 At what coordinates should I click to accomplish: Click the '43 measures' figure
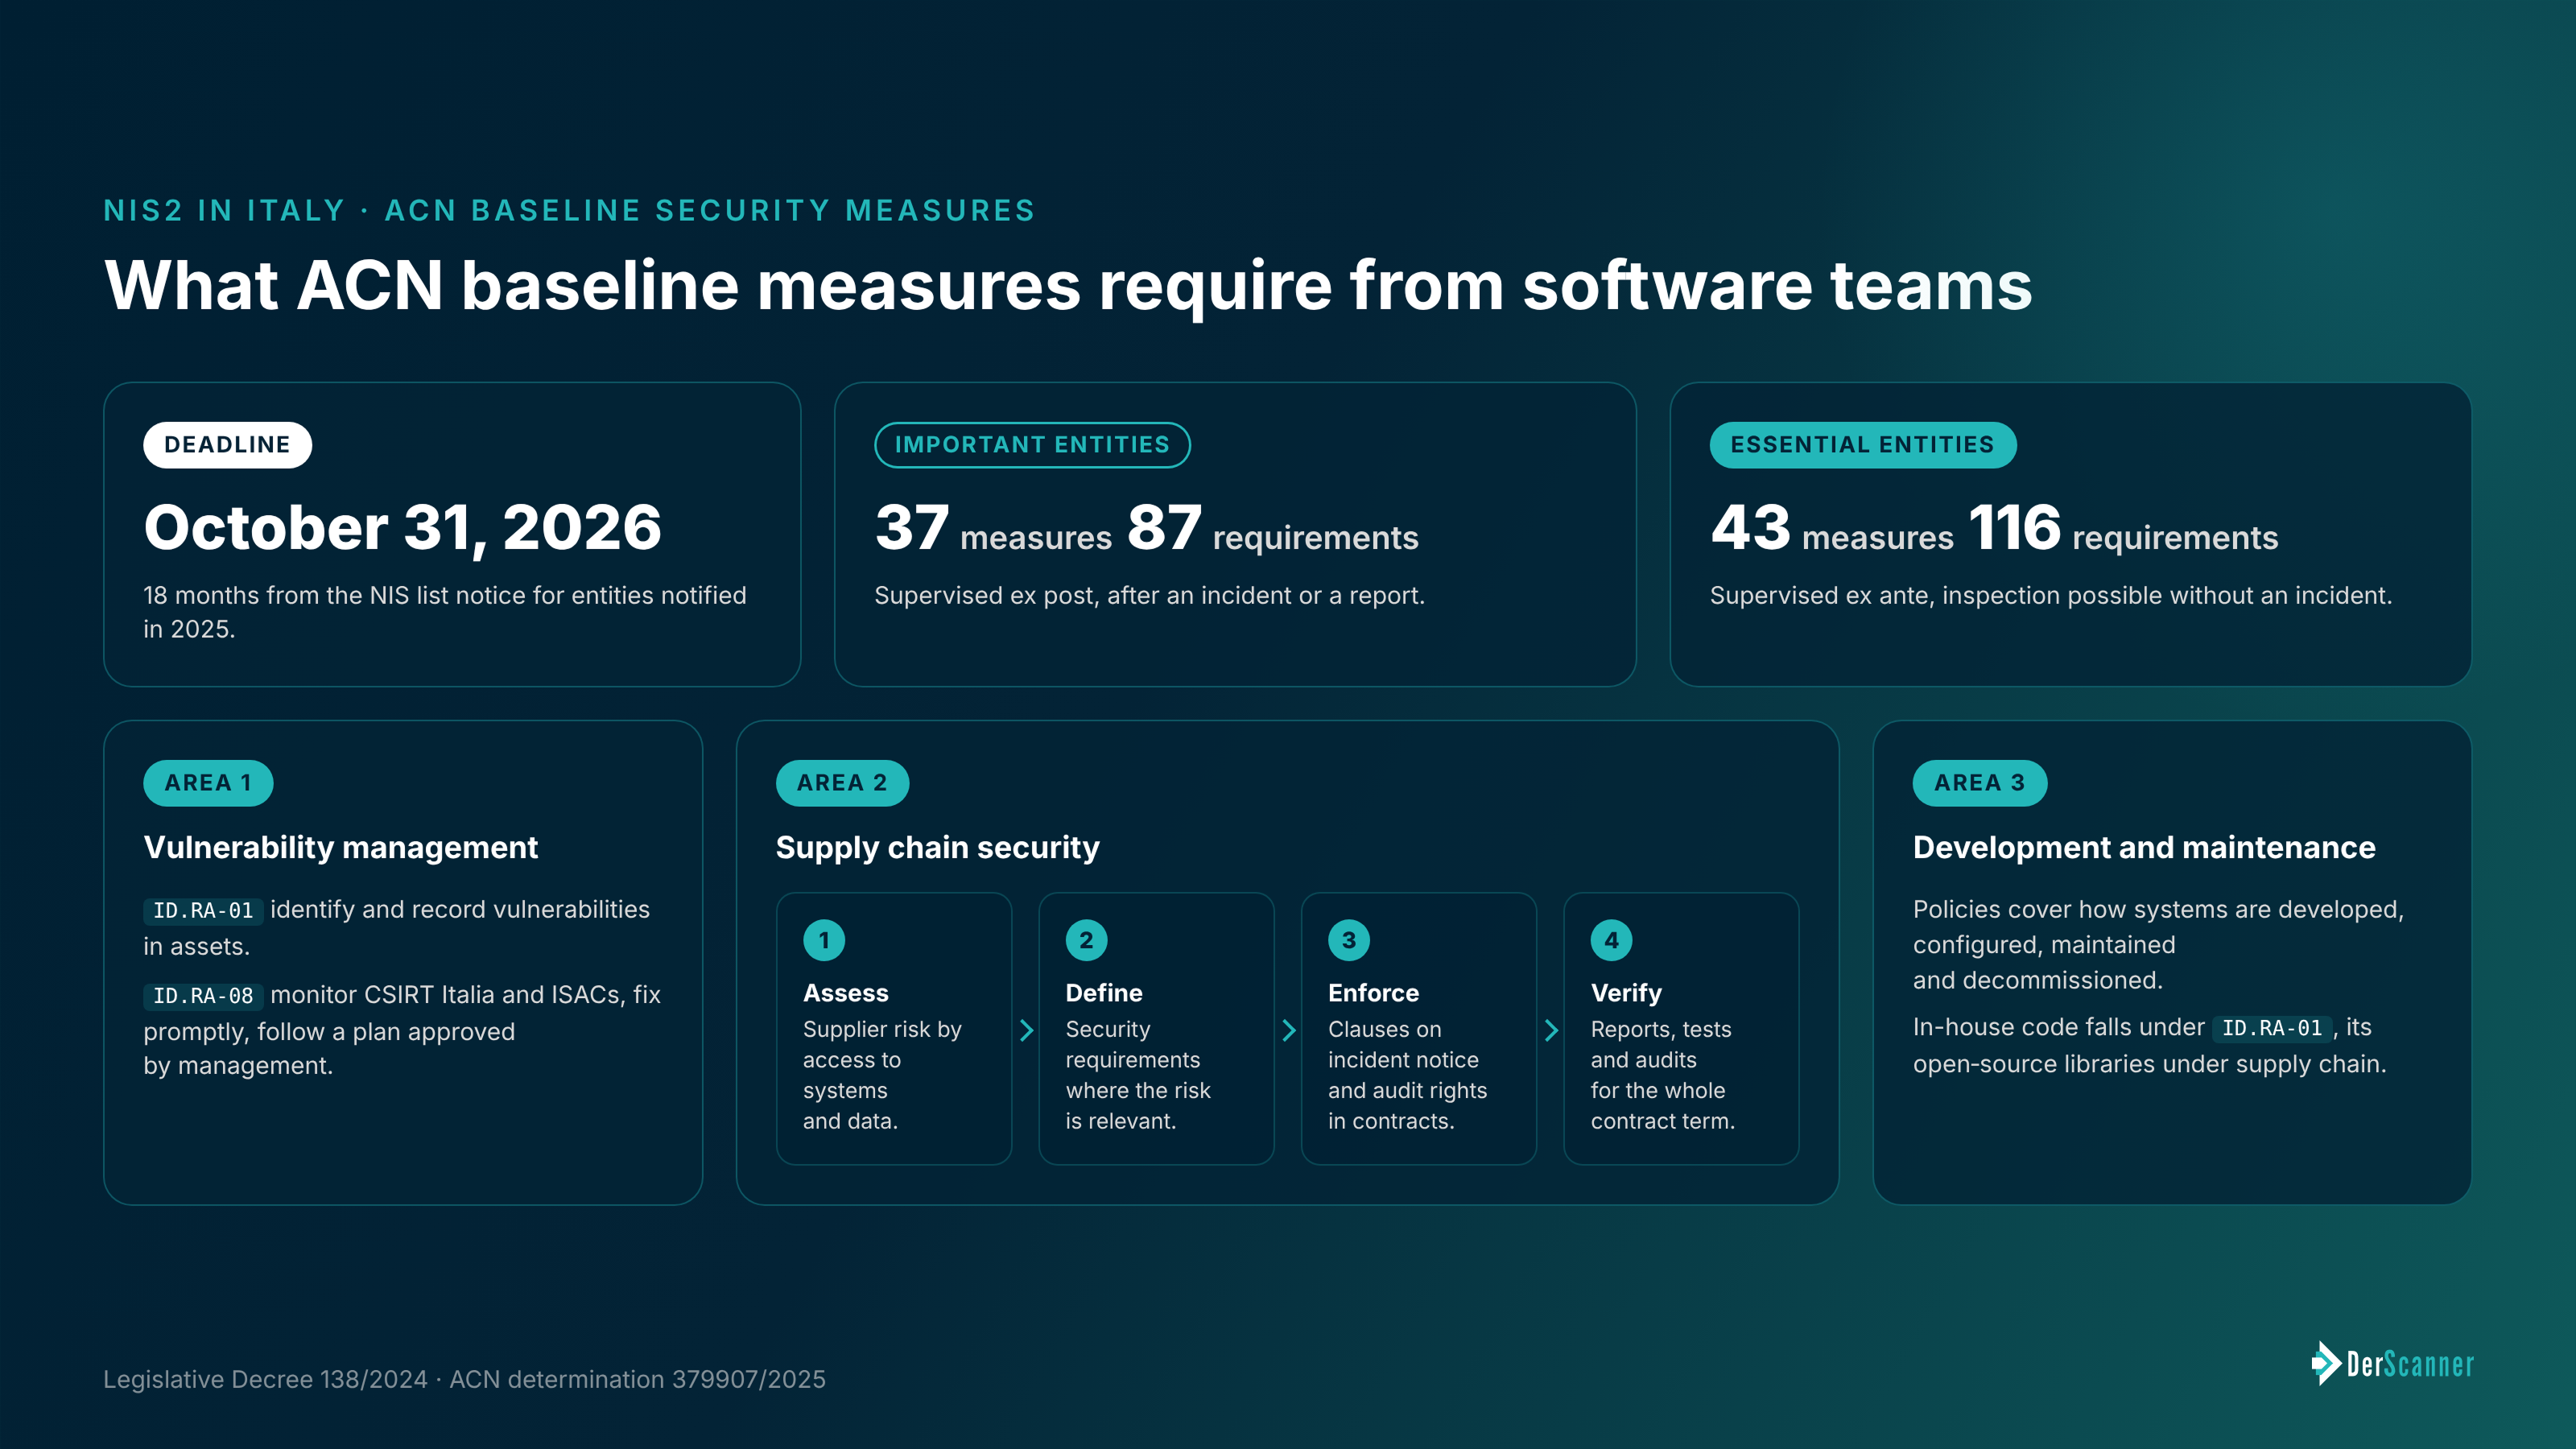1832,528
